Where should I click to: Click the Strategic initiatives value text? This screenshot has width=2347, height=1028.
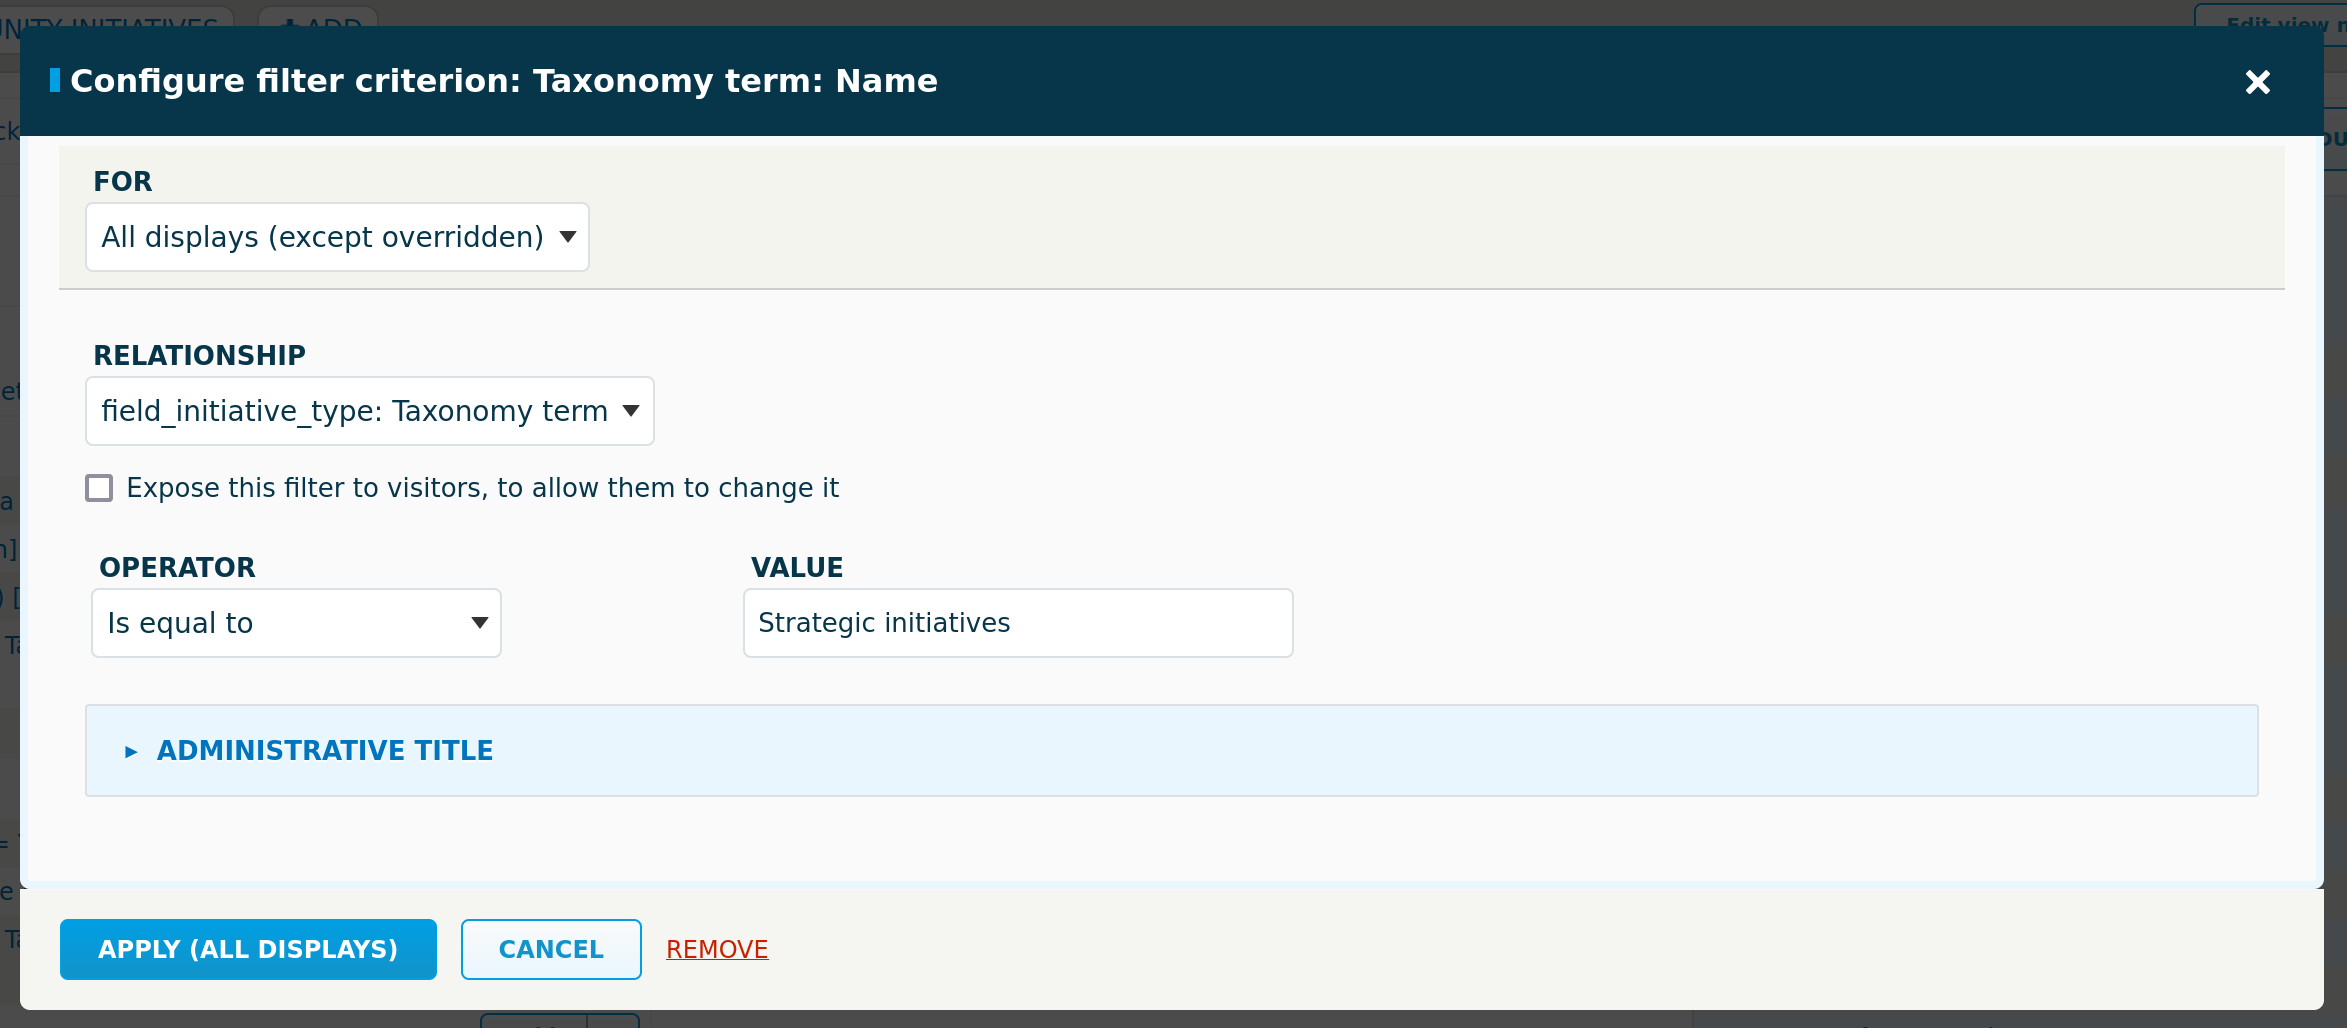tap(884, 622)
